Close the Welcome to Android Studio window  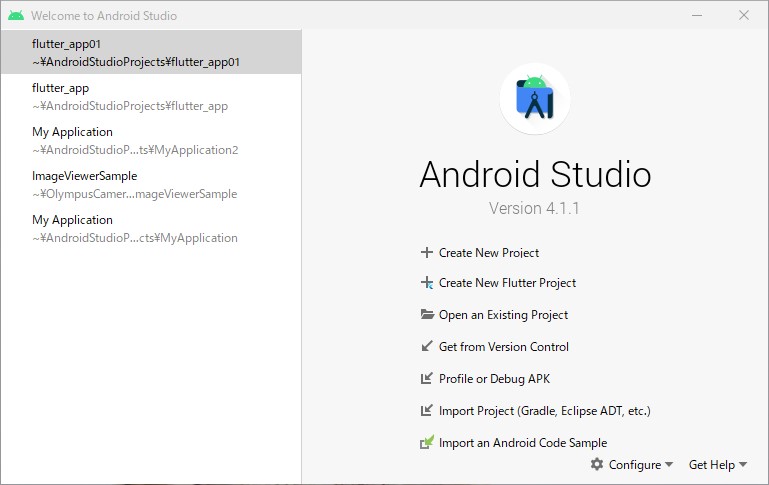(744, 15)
